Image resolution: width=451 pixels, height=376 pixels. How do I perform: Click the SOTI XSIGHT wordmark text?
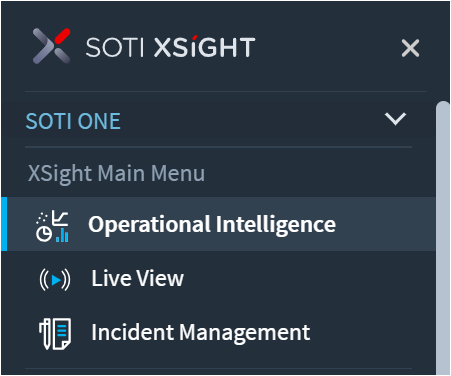point(170,47)
